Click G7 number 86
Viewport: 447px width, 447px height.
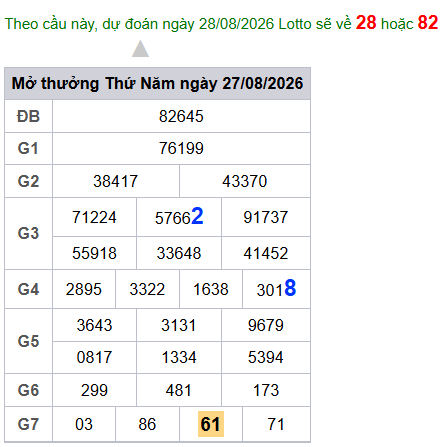147,424
